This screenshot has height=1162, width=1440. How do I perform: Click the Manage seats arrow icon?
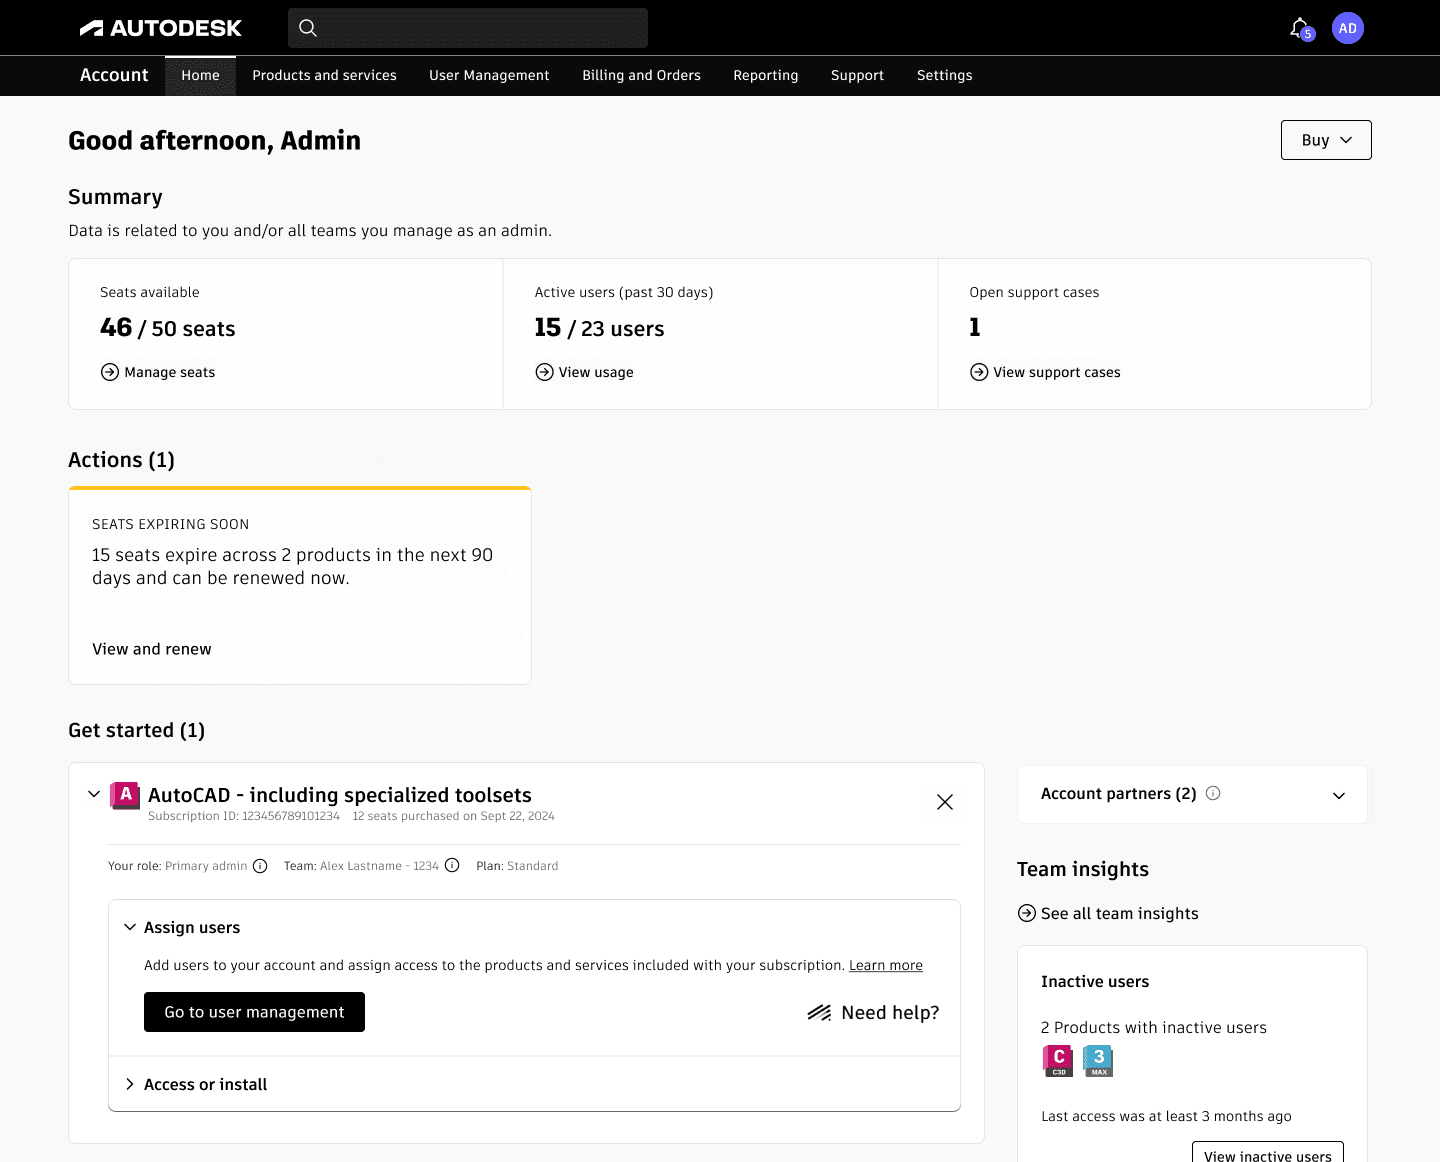pyautogui.click(x=110, y=372)
